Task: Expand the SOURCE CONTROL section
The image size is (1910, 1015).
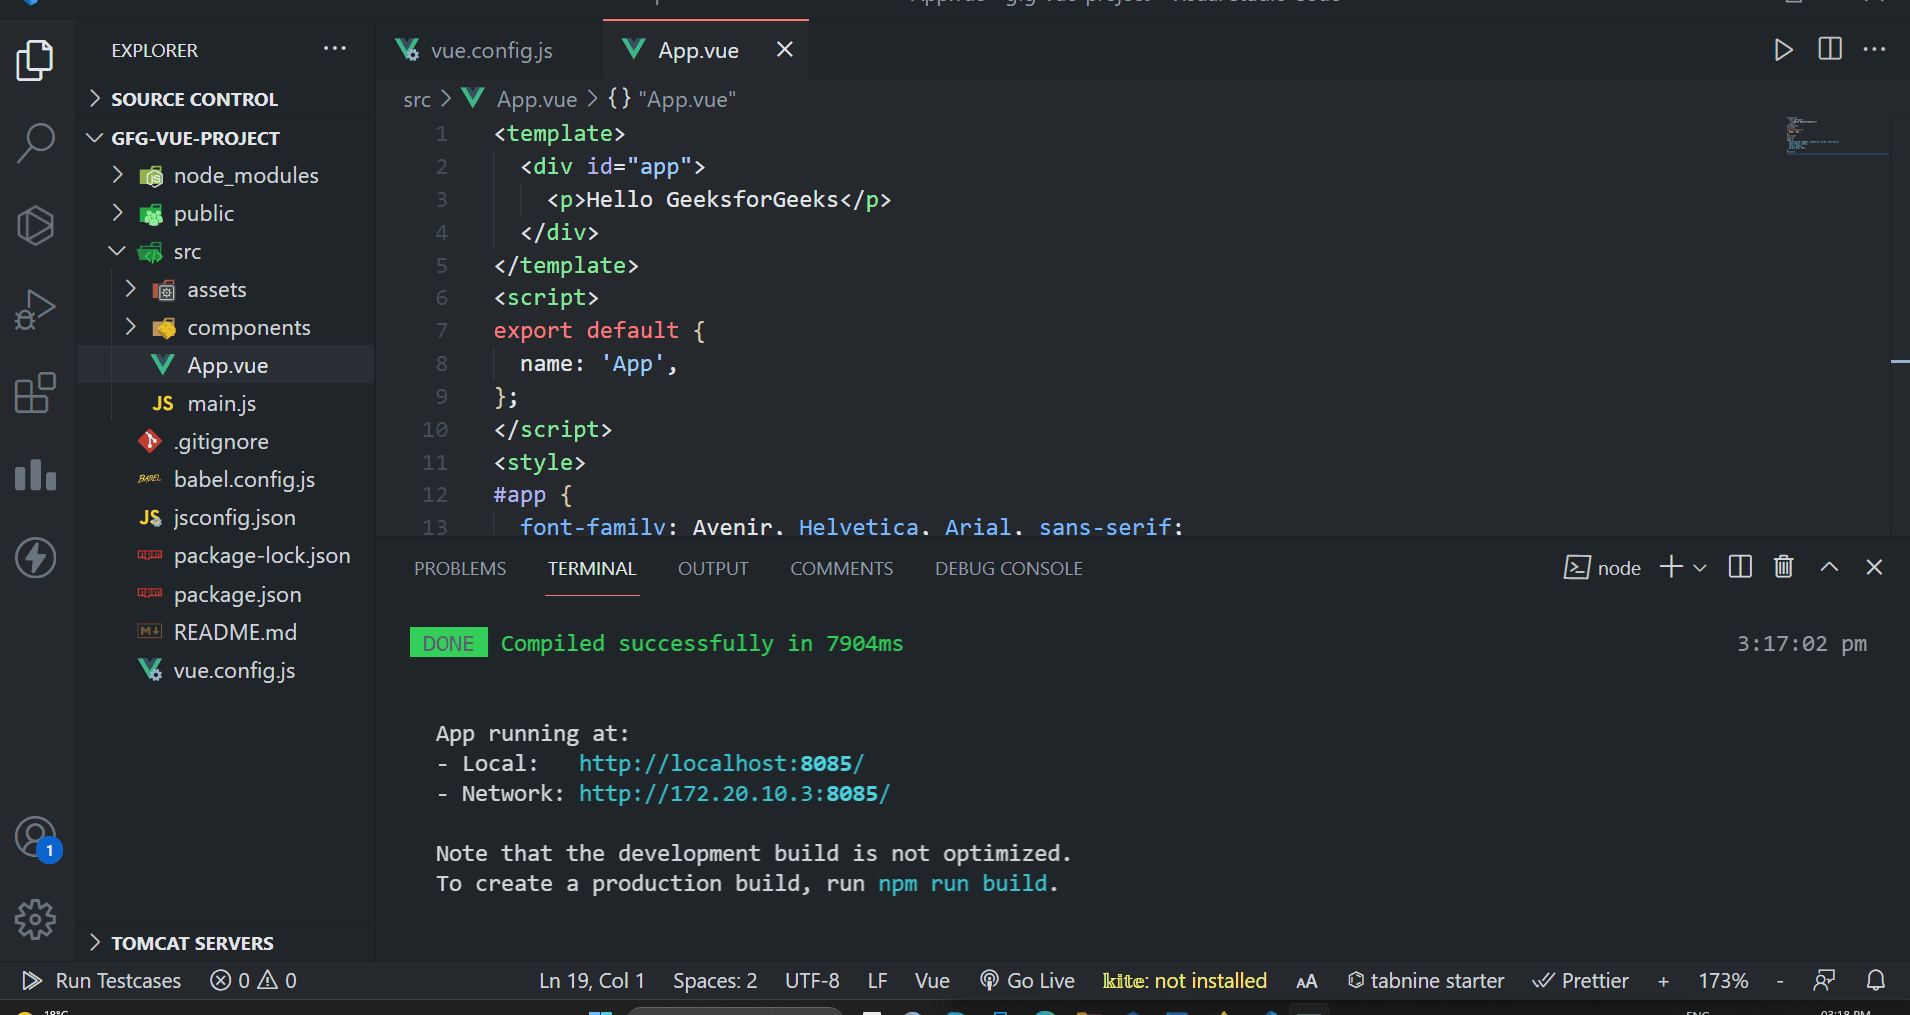Action: [x=226, y=99]
